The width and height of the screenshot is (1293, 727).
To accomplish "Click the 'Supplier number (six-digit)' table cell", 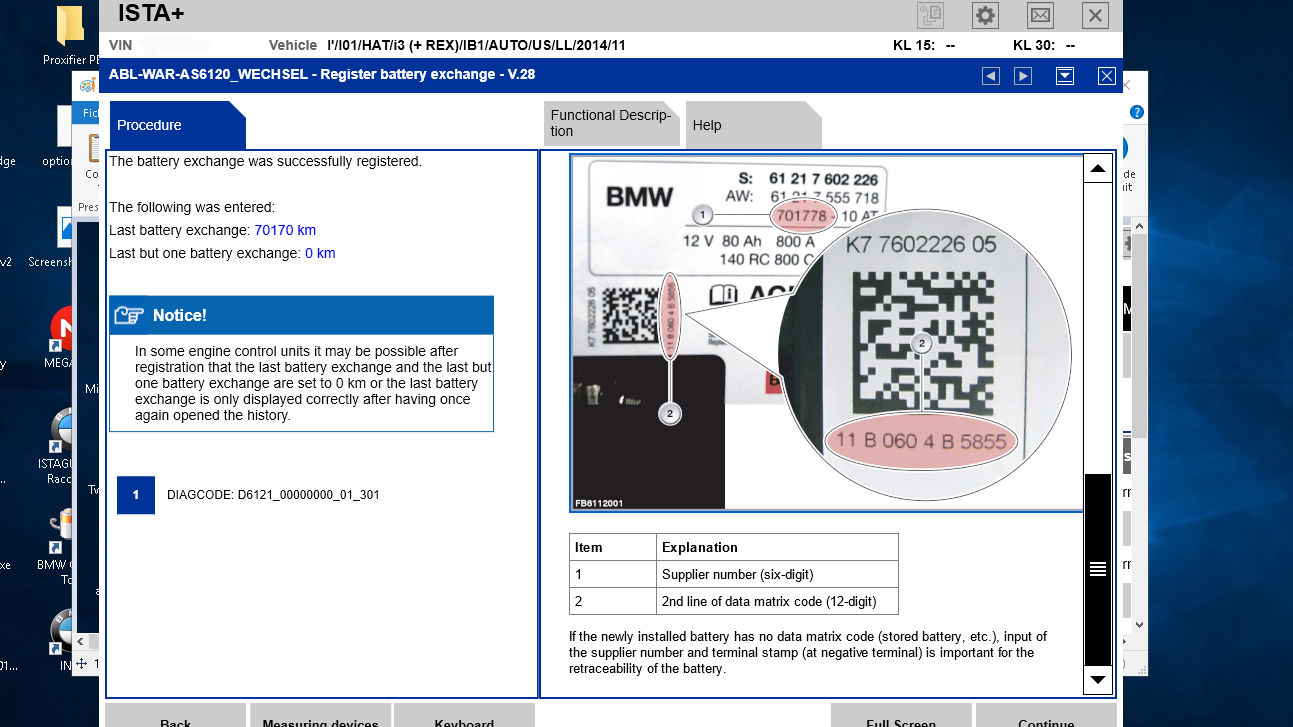I will tap(778, 574).
